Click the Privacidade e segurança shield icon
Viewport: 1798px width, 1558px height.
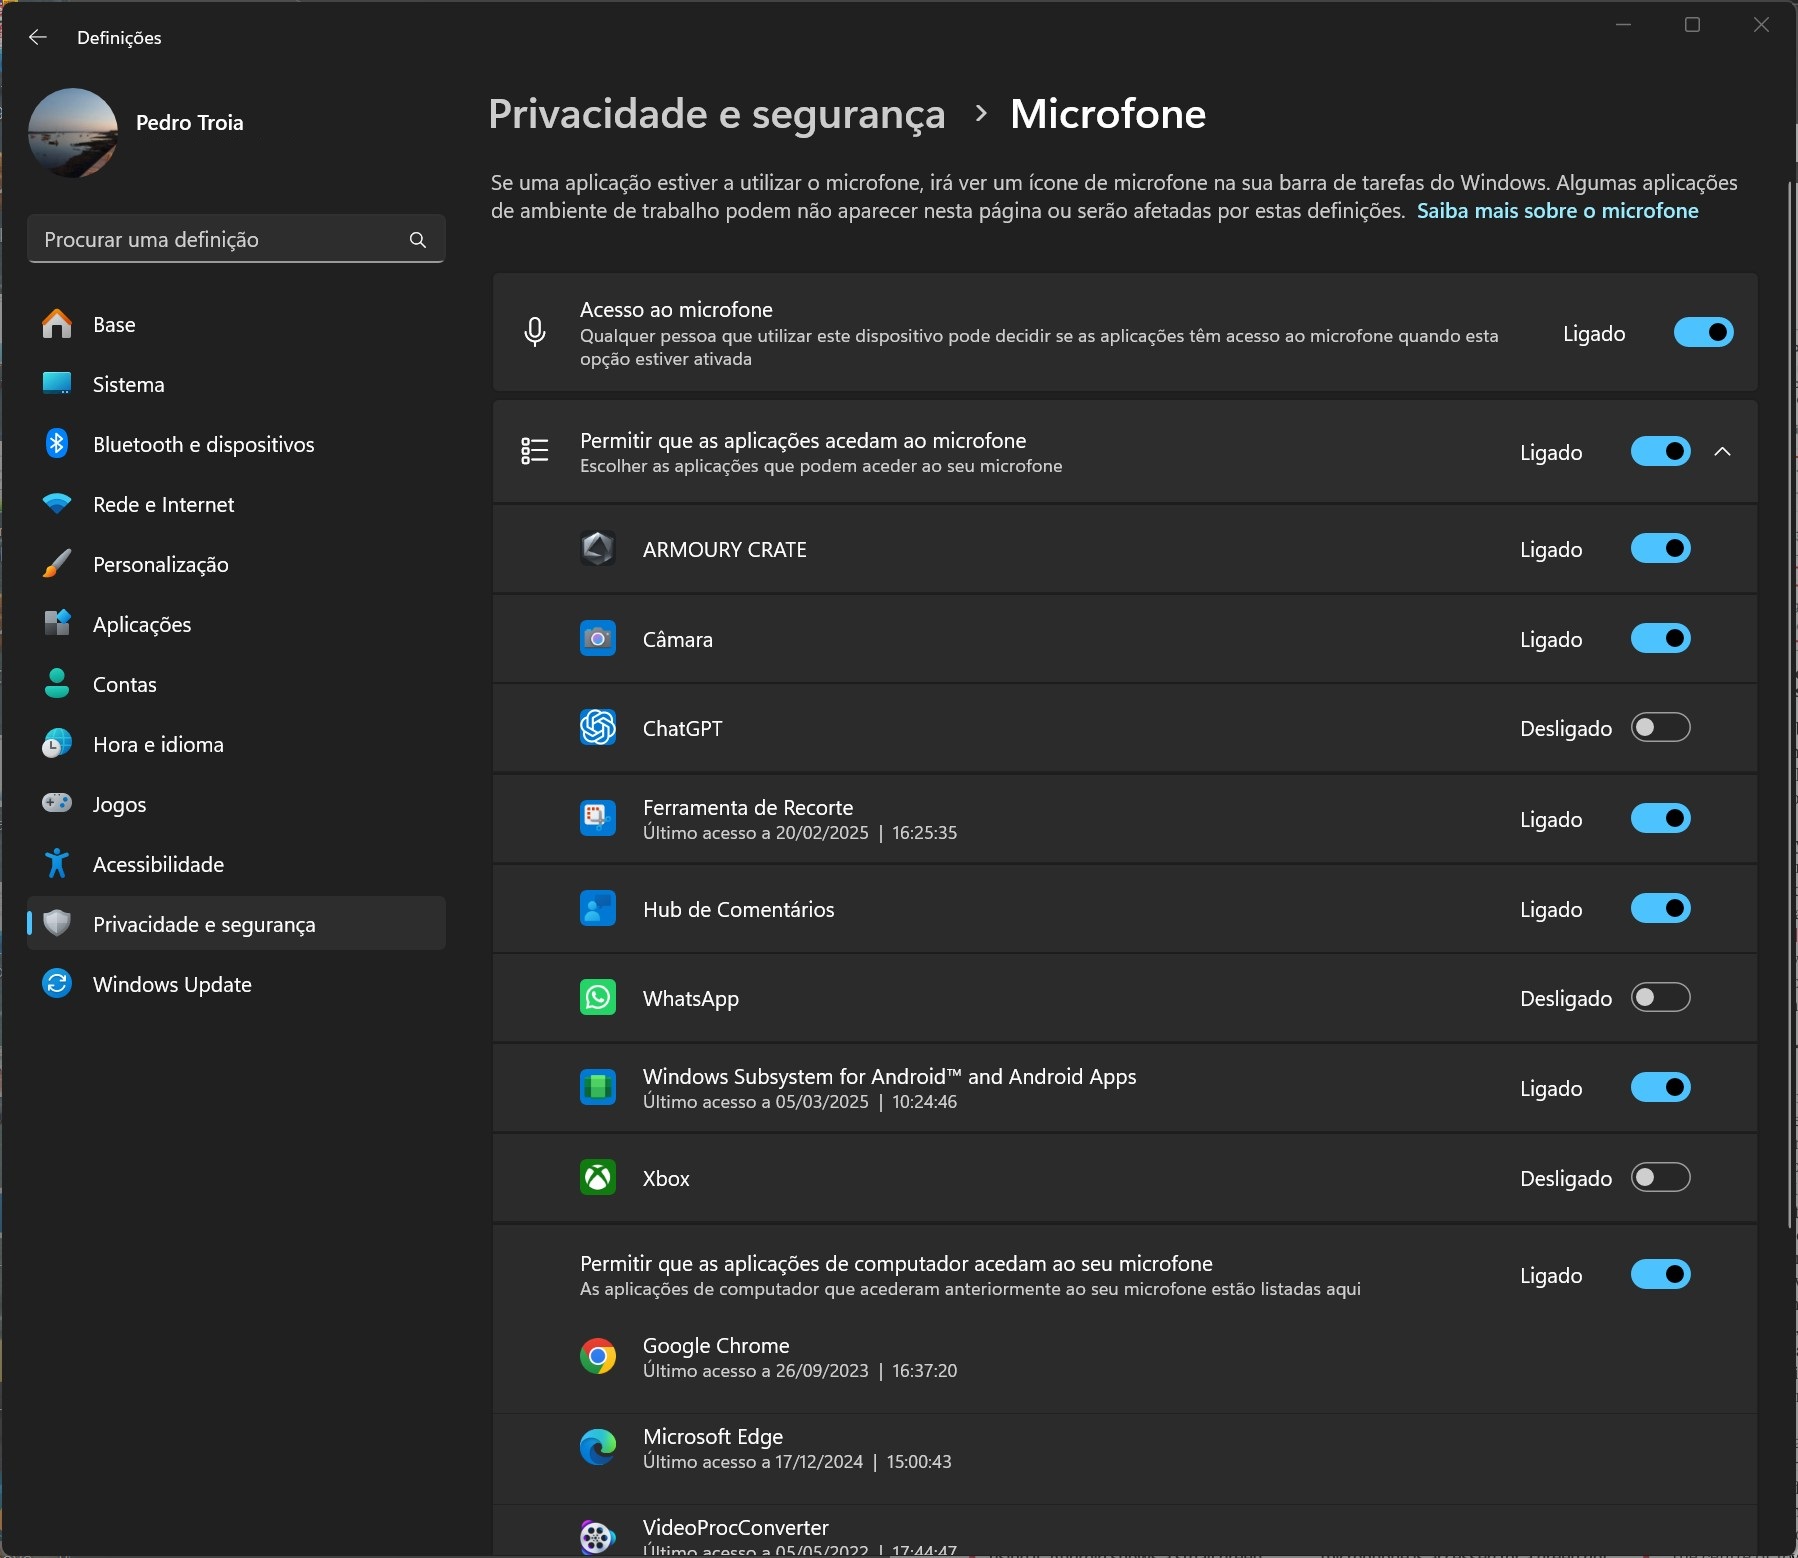[57, 923]
